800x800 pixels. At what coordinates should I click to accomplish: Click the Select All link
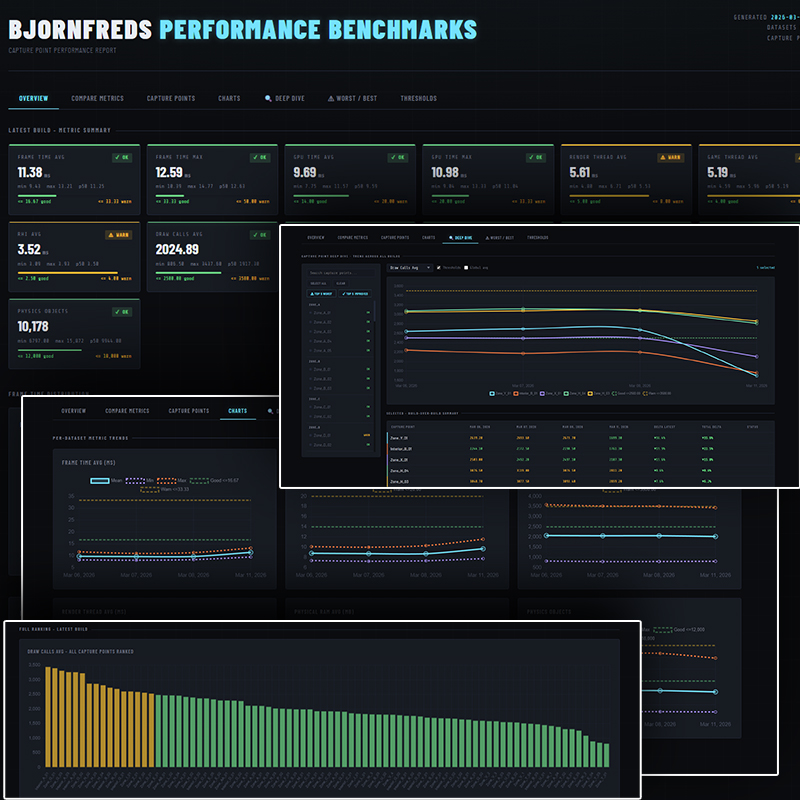pos(321,284)
